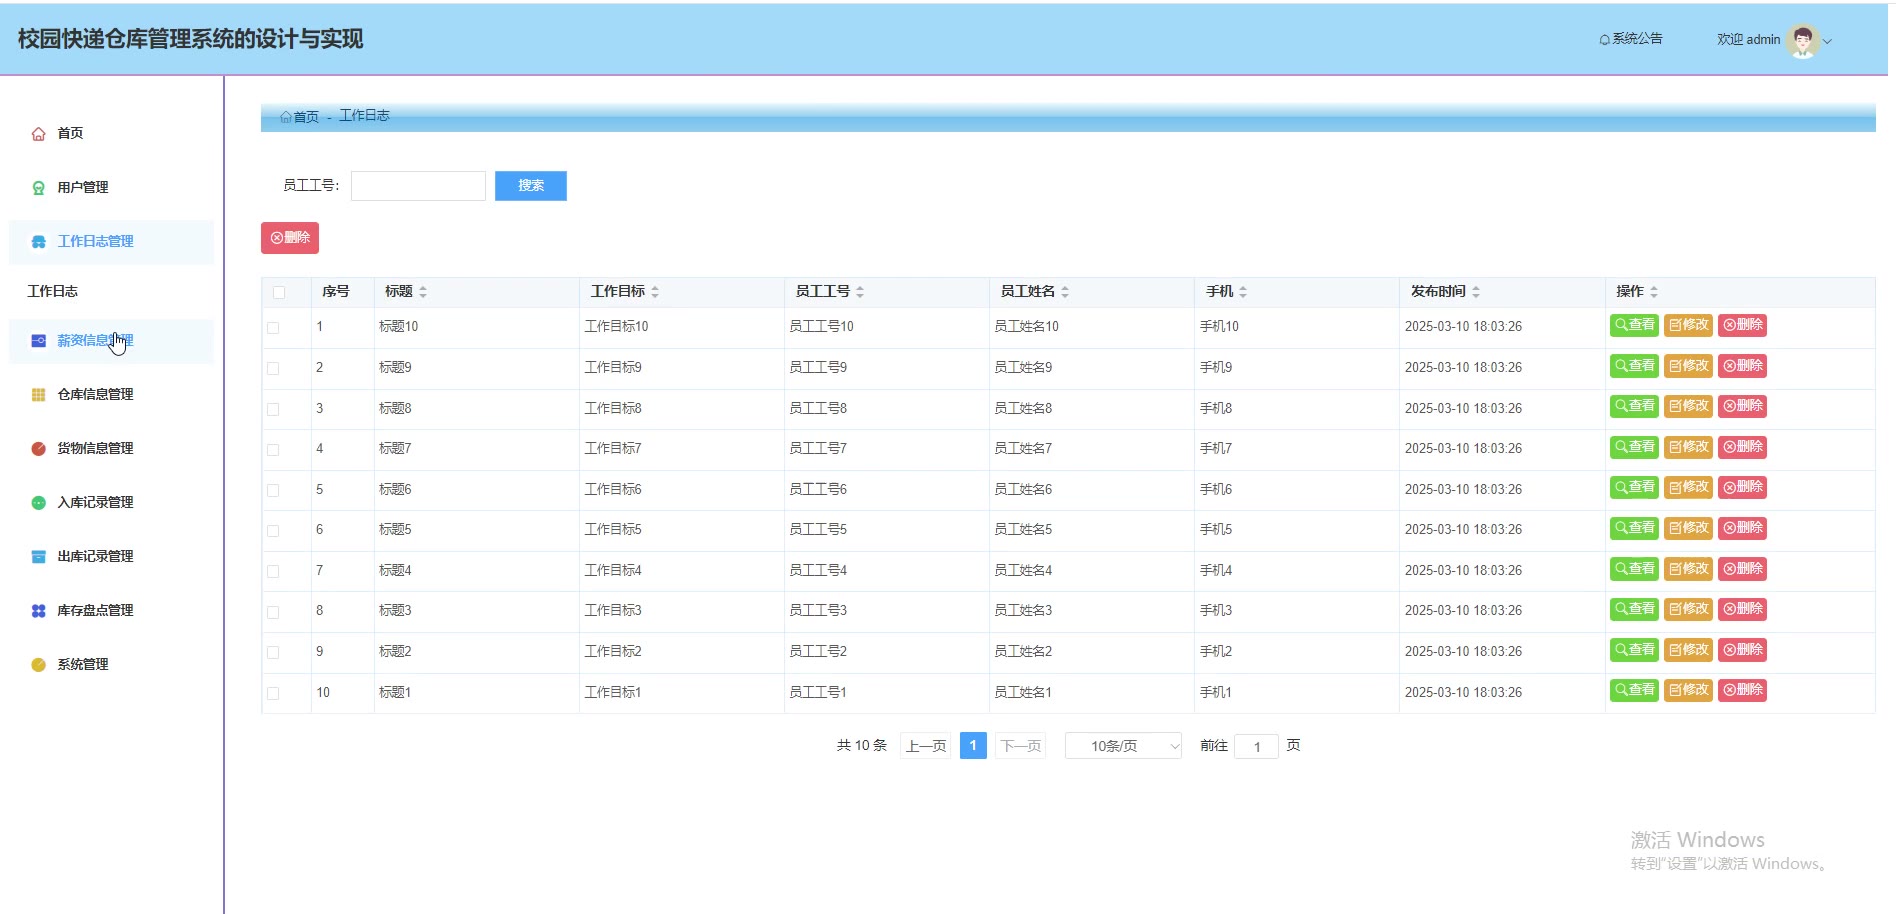Select the checkbox for row 标题5
Screen dimensions: 1896x914
[273, 531]
